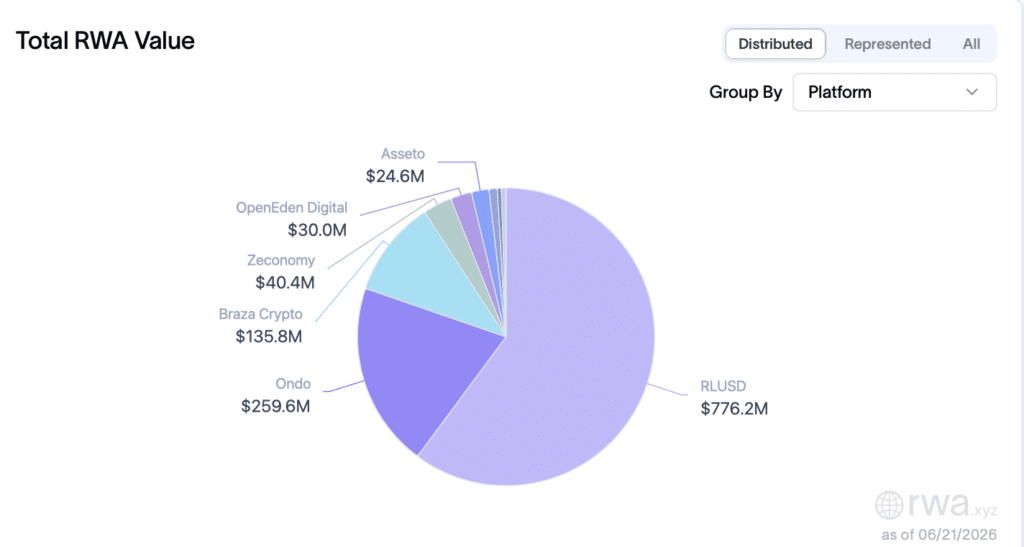The image size is (1024, 547).
Task: Click the $776.2M value
Action: pyautogui.click(x=734, y=409)
